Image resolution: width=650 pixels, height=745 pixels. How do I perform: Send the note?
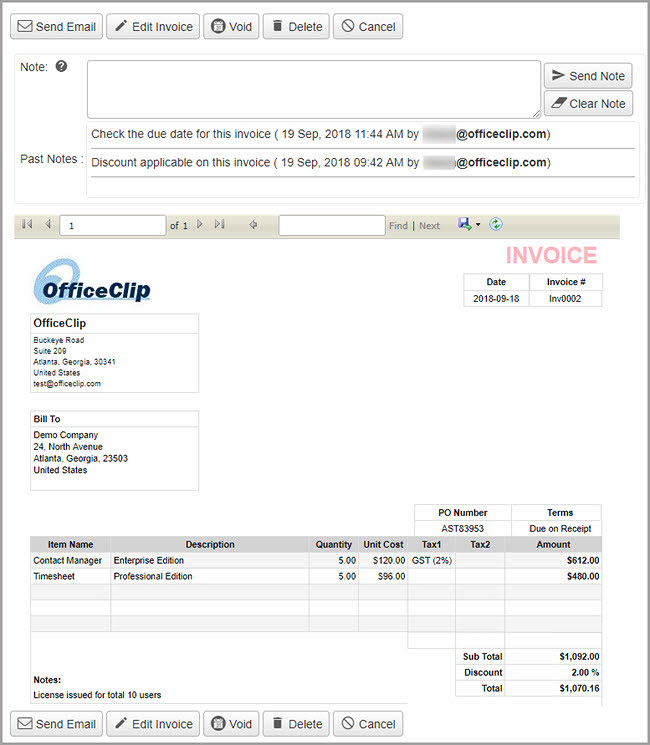pos(587,76)
